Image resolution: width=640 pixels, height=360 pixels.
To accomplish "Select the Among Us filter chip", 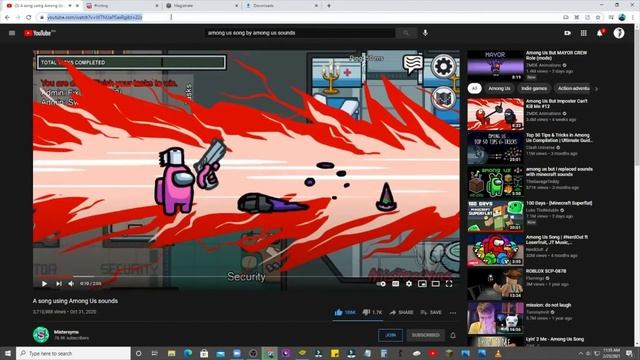I will [x=499, y=88].
